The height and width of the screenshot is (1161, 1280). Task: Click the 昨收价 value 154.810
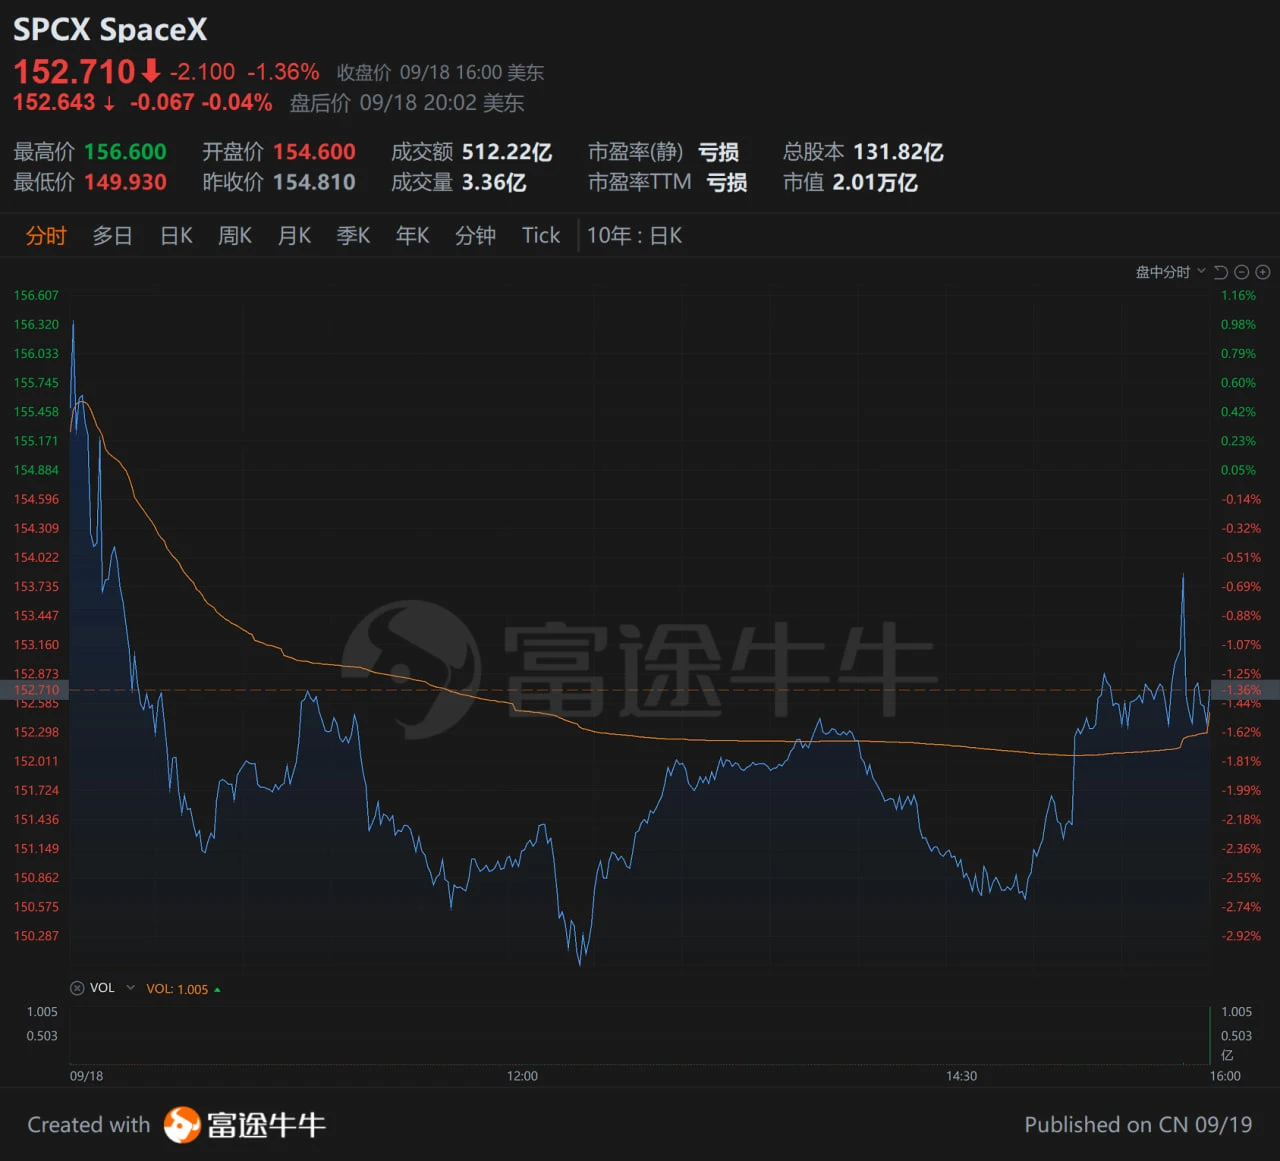[314, 182]
